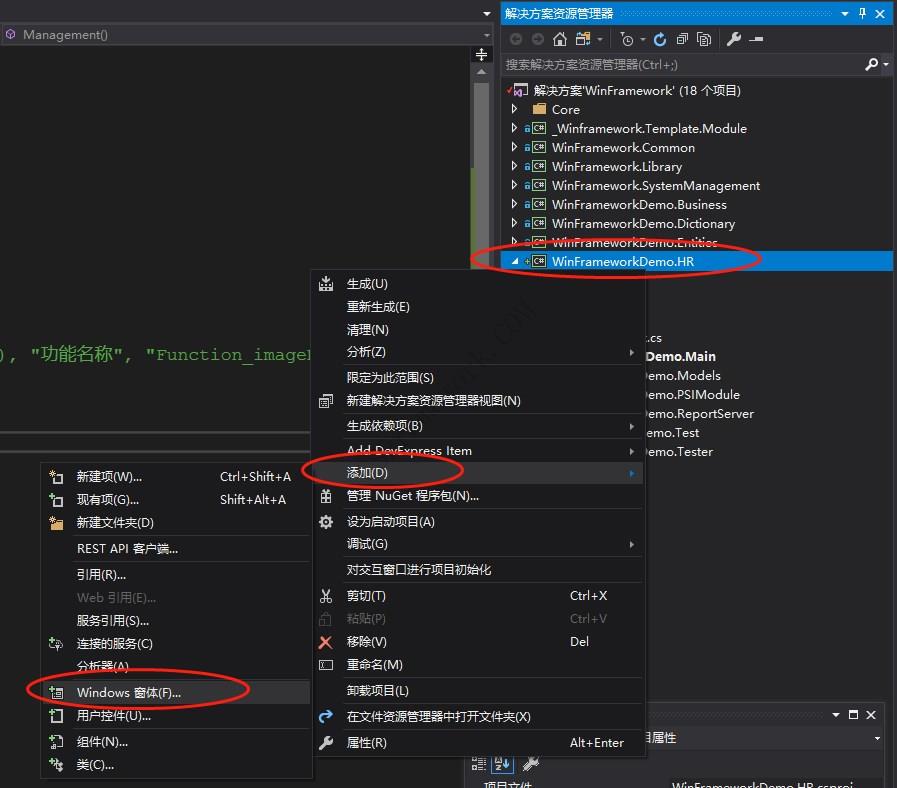Select Windows 窗体(F)... from the submenu
The image size is (897, 788).
[x=128, y=692]
